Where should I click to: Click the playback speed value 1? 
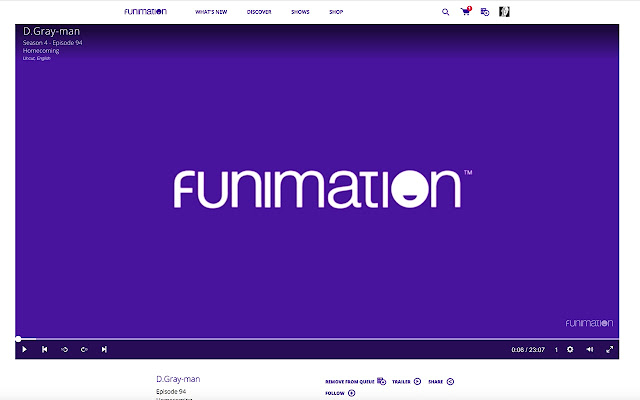tap(556, 350)
